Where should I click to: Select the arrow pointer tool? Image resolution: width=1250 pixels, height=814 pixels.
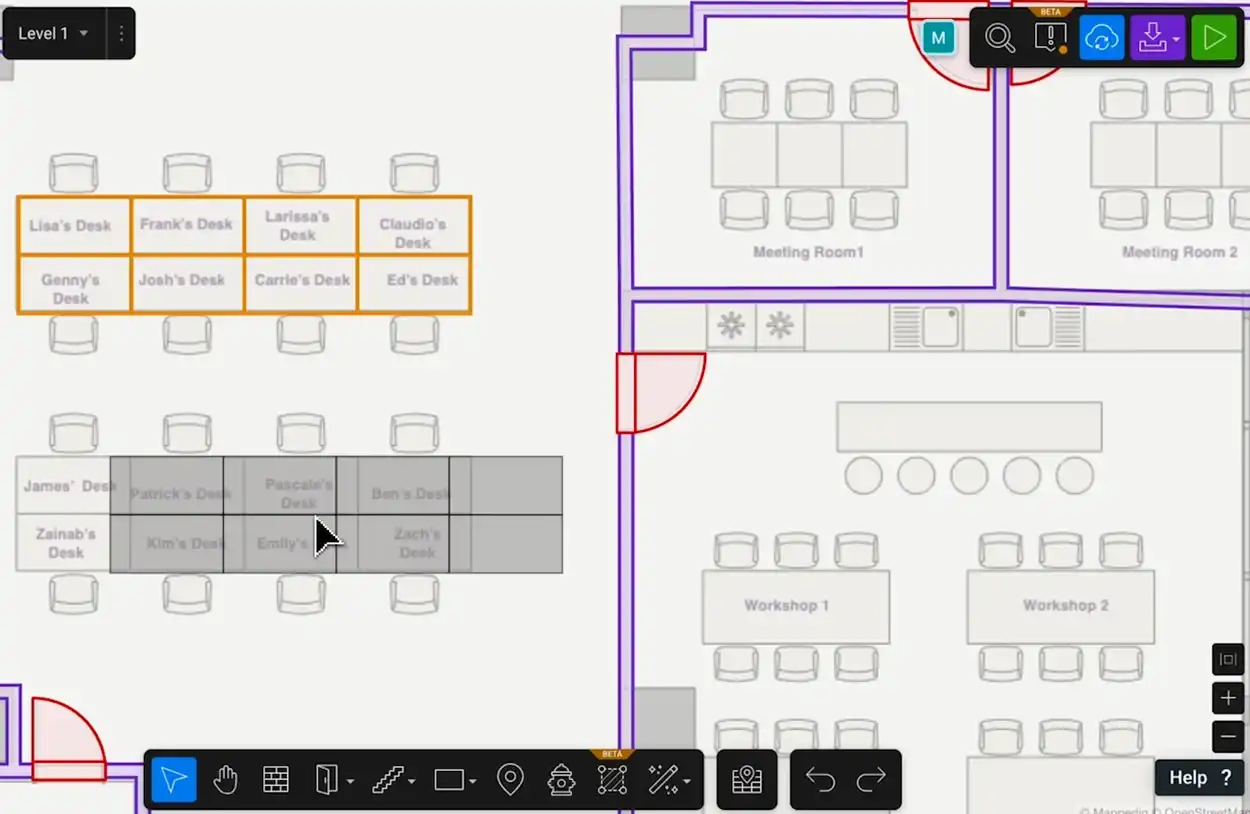coord(174,780)
